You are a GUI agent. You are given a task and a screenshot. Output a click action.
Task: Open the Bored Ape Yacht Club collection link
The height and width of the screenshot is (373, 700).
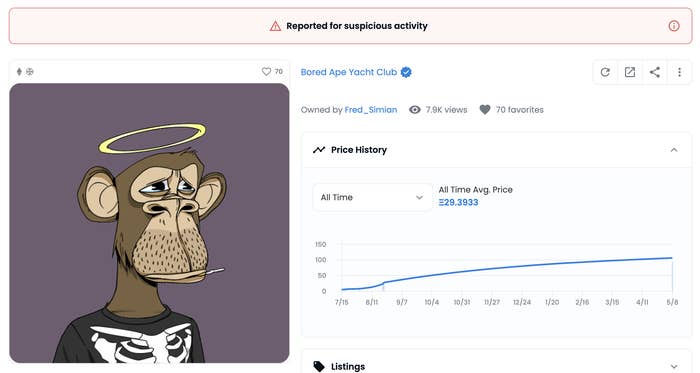(349, 72)
